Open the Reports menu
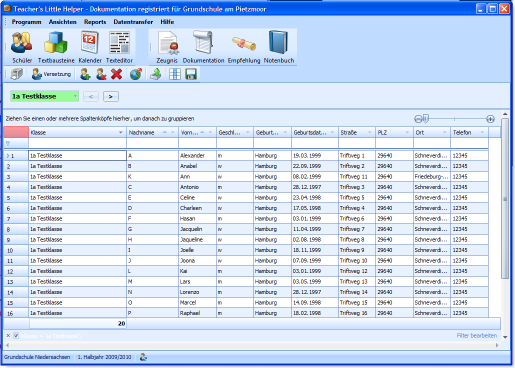515x368 pixels. point(95,22)
